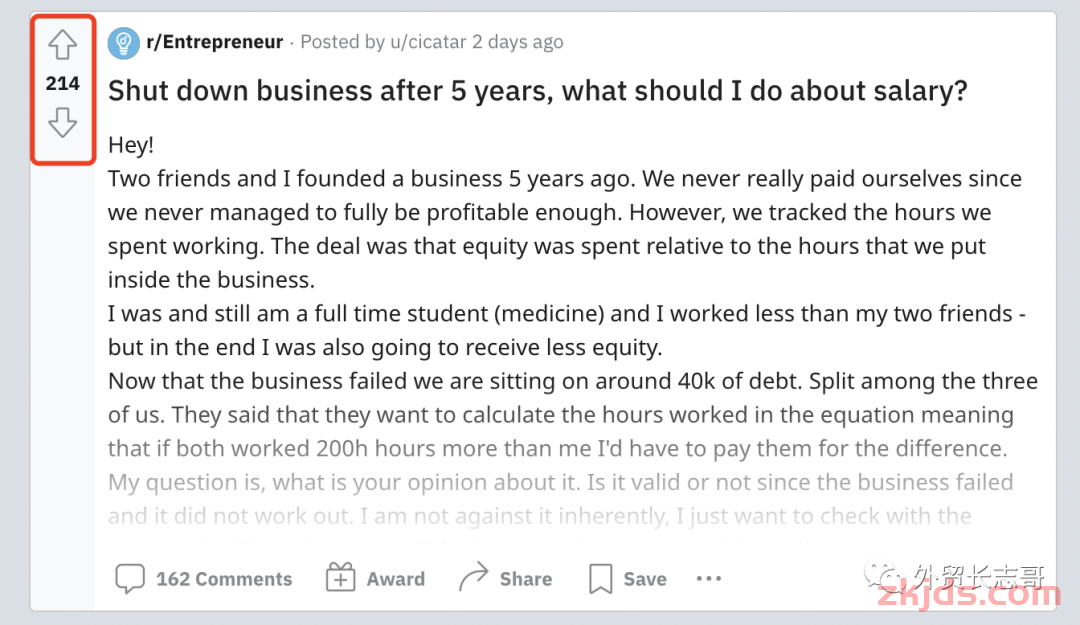Screen dimensions: 1080x625
Task: Click the 'Award' text label
Action: click(x=396, y=579)
